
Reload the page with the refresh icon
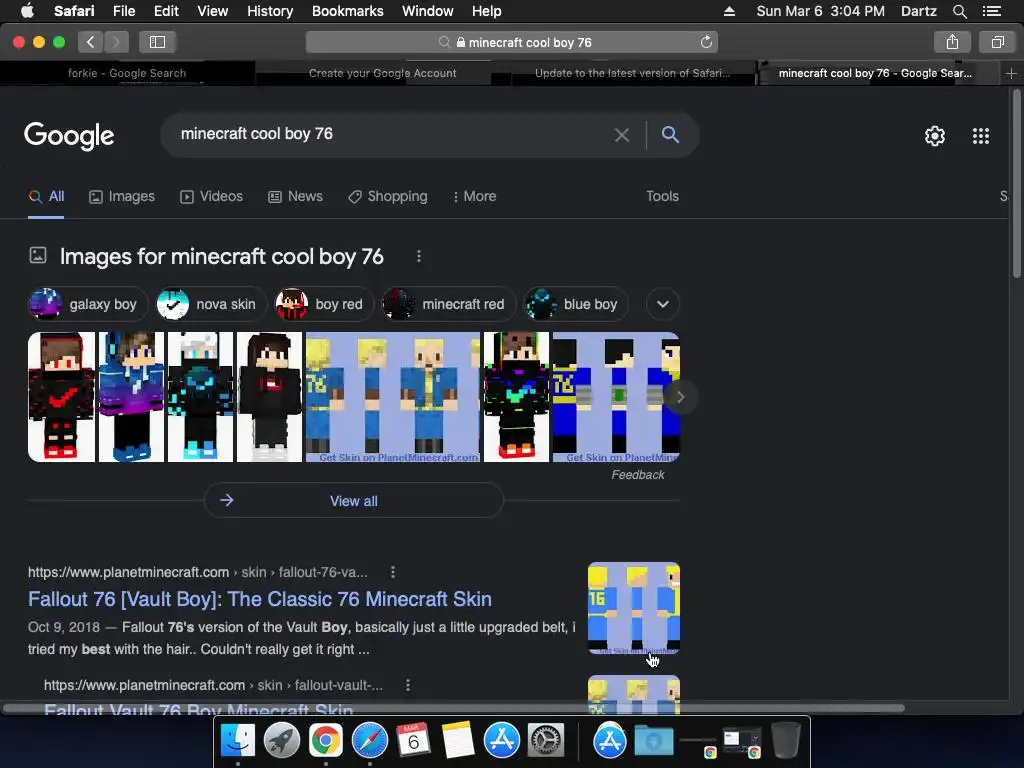point(706,42)
